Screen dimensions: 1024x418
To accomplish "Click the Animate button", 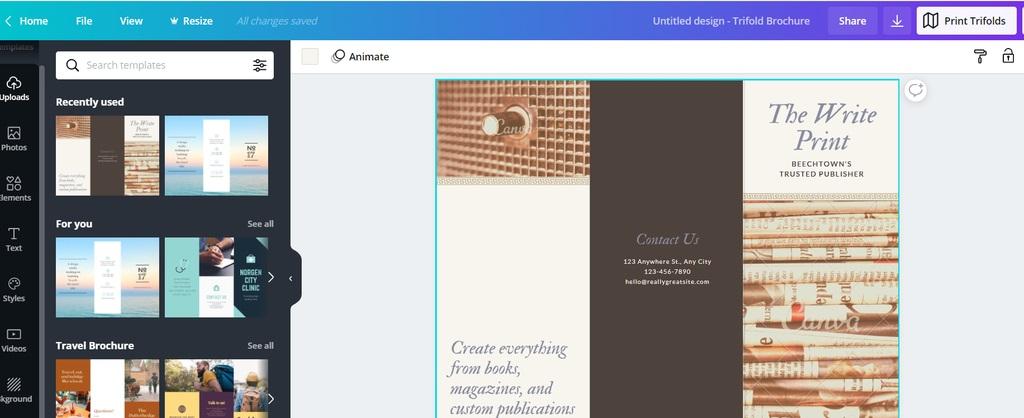I will click(x=360, y=56).
